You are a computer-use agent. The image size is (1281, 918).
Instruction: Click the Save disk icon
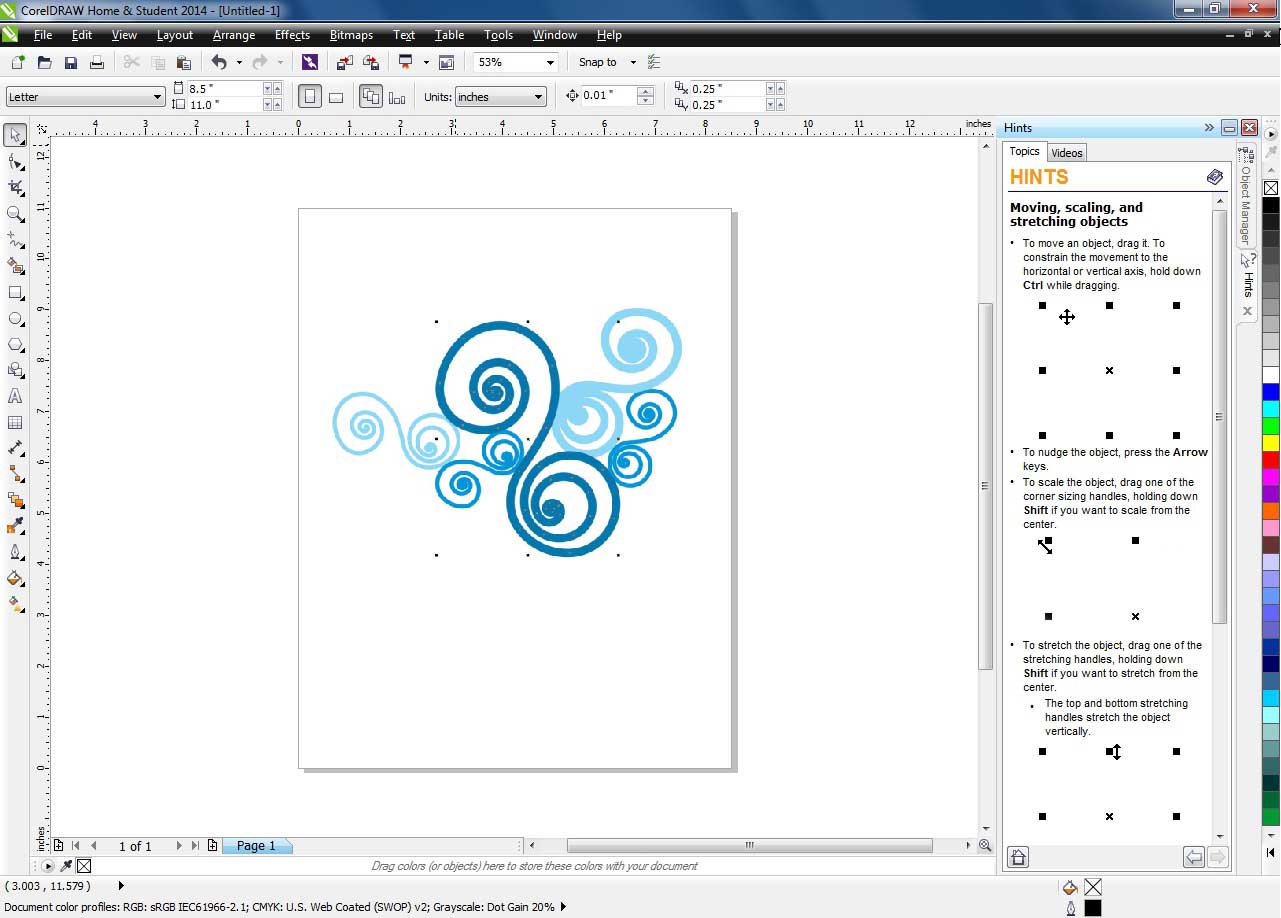pyautogui.click(x=71, y=62)
